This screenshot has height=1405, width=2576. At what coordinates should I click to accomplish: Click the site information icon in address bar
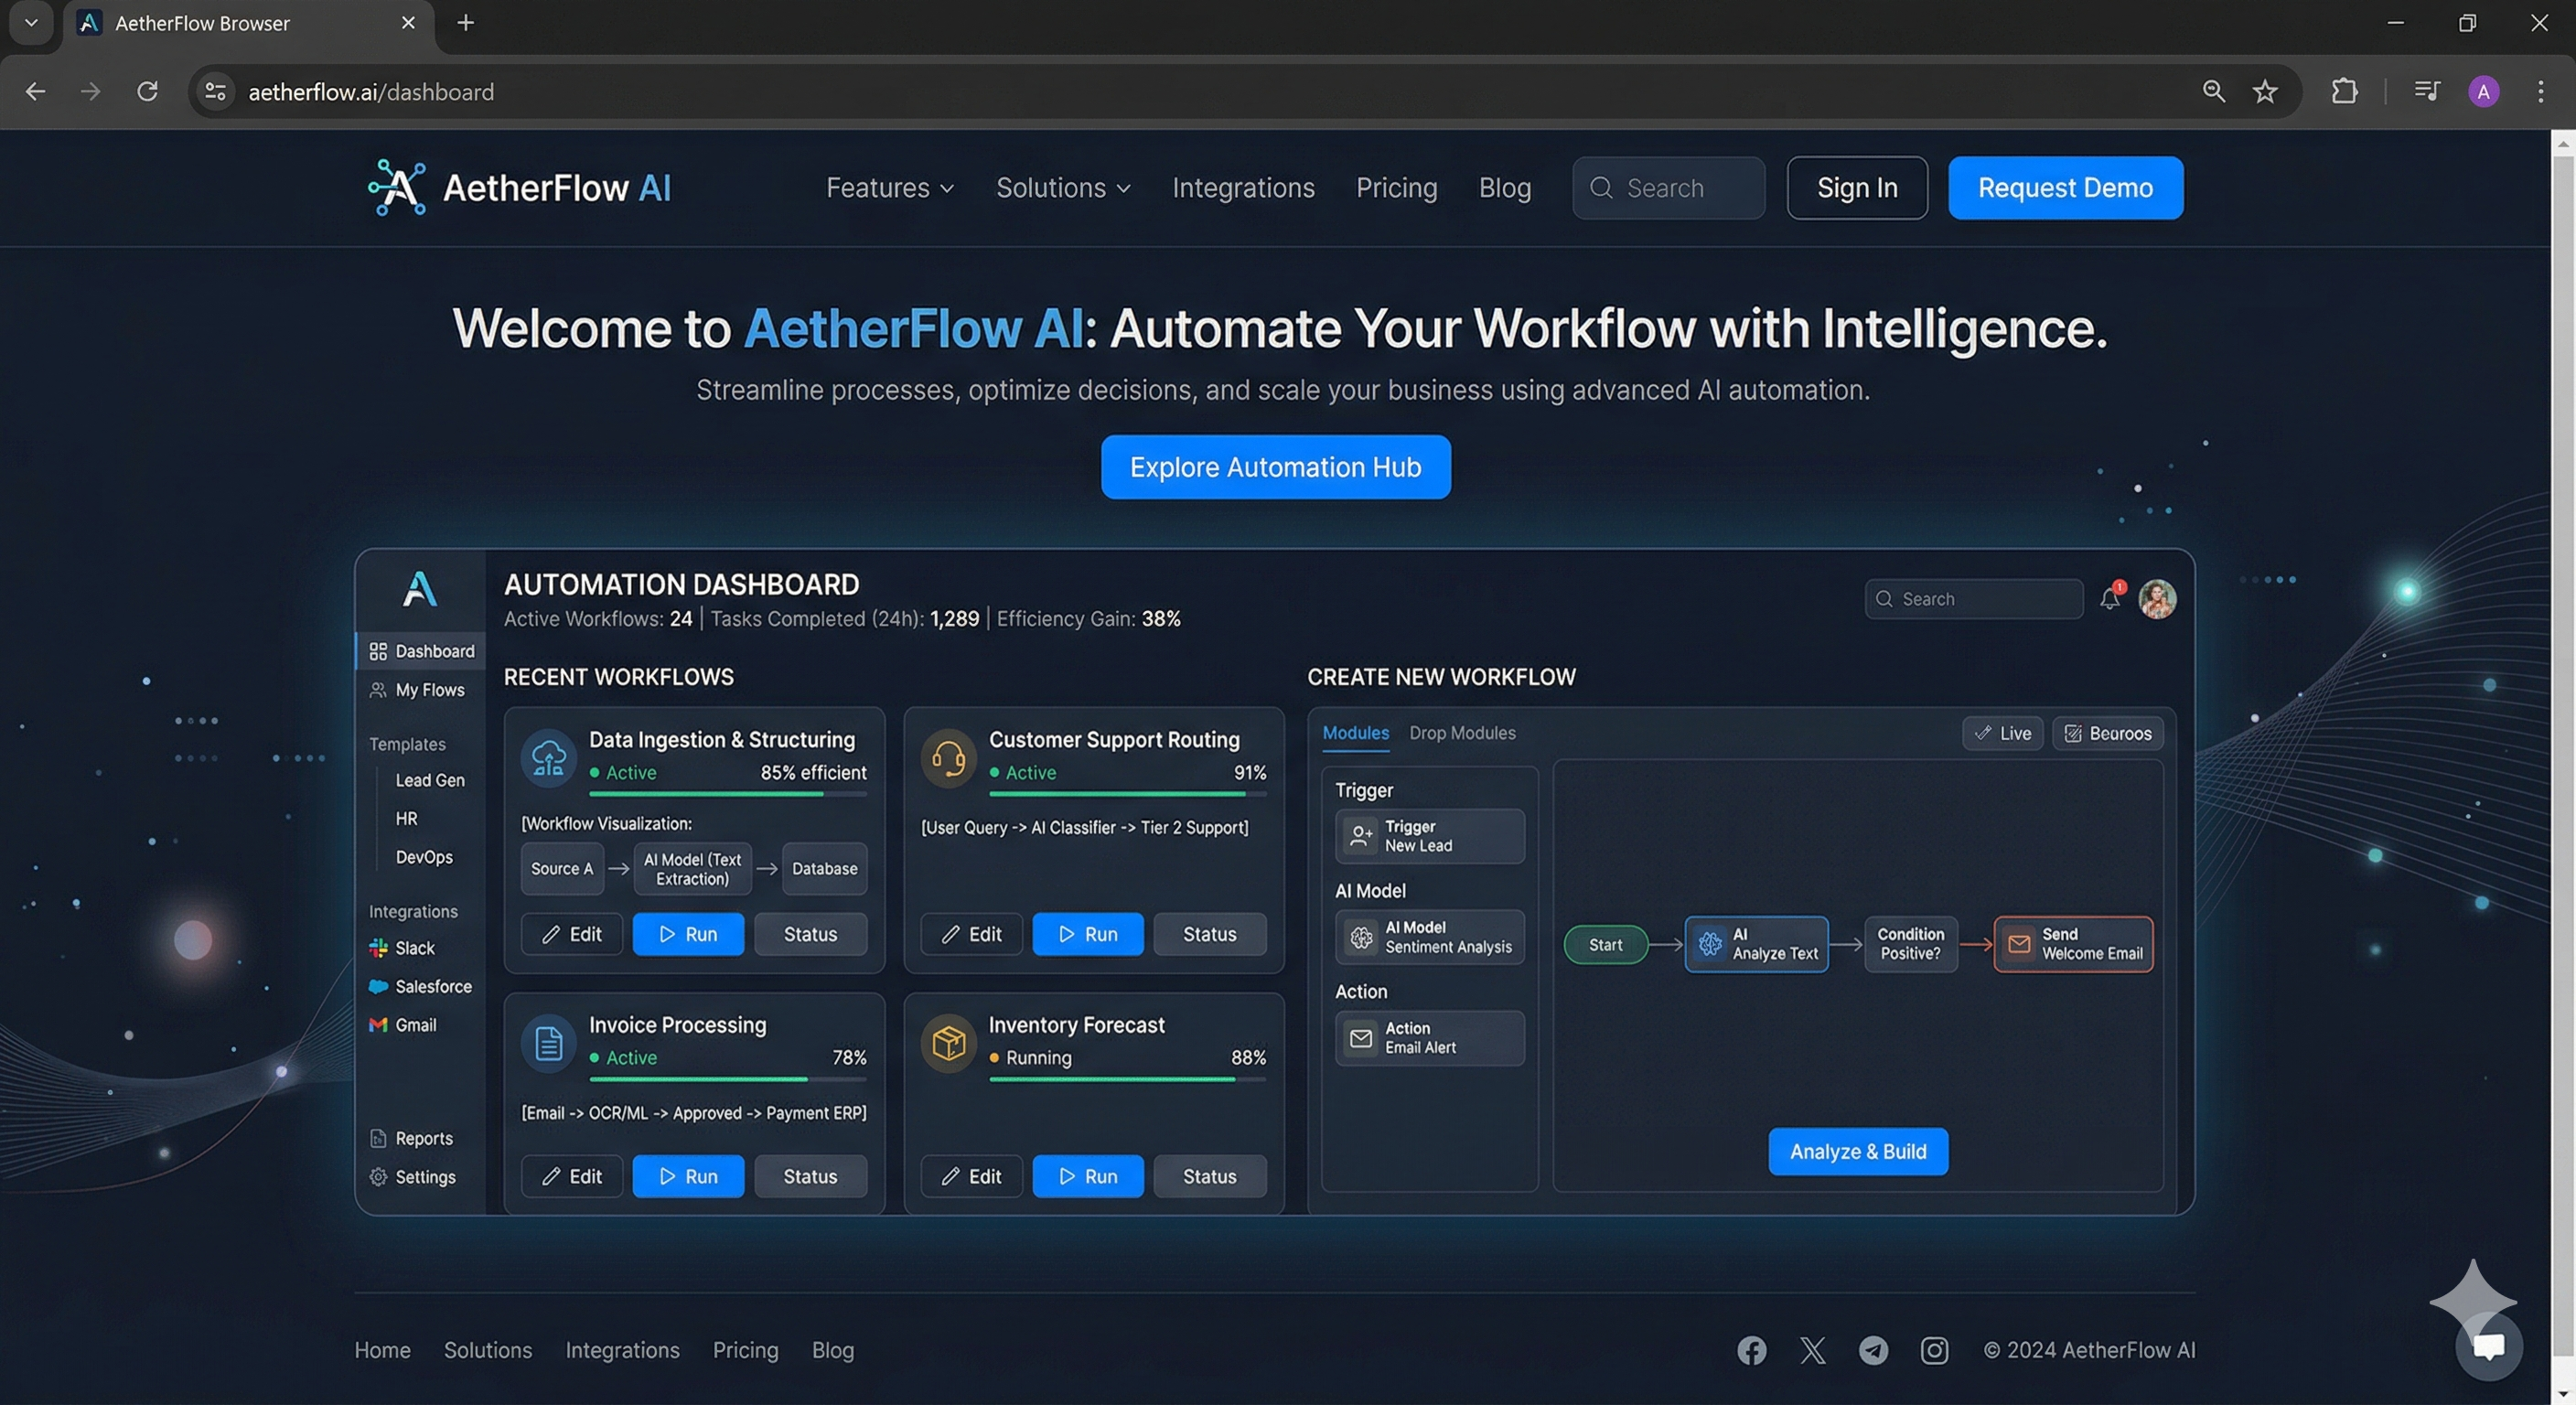click(215, 91)
